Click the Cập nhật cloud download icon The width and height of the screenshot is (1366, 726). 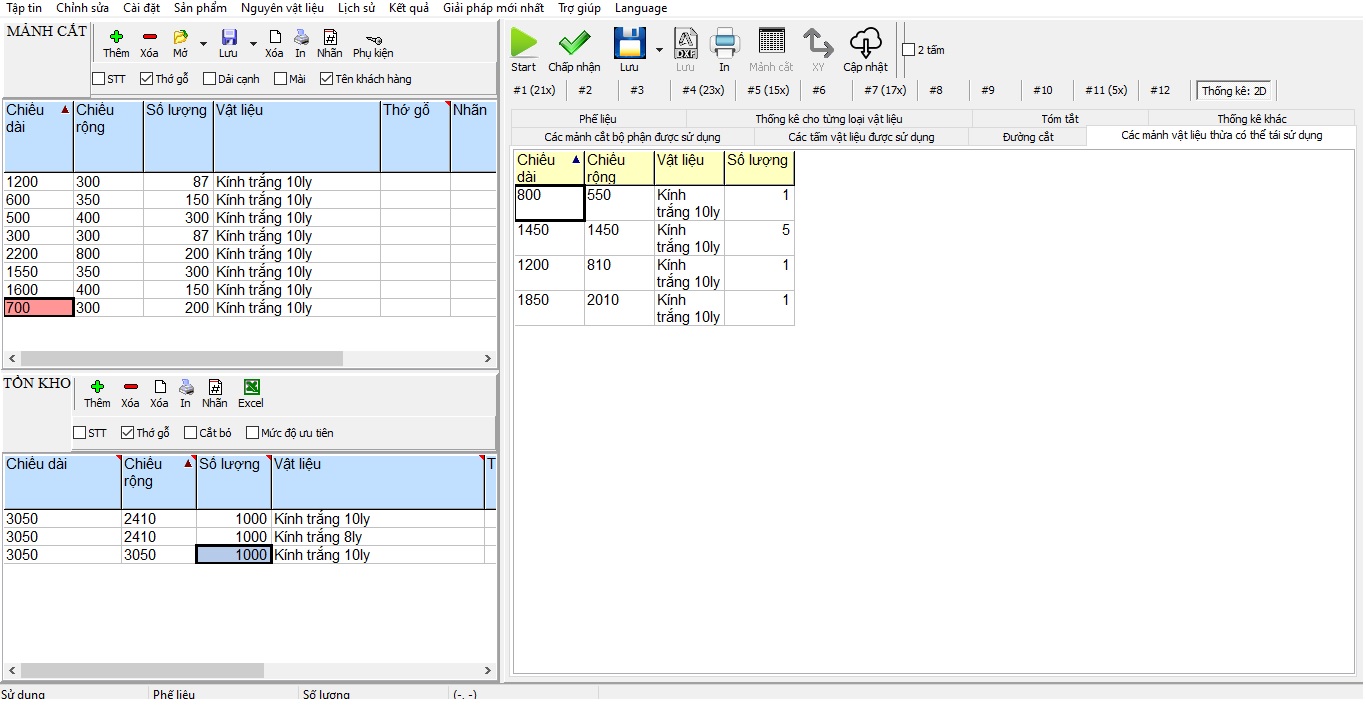[x=865, y=43]
